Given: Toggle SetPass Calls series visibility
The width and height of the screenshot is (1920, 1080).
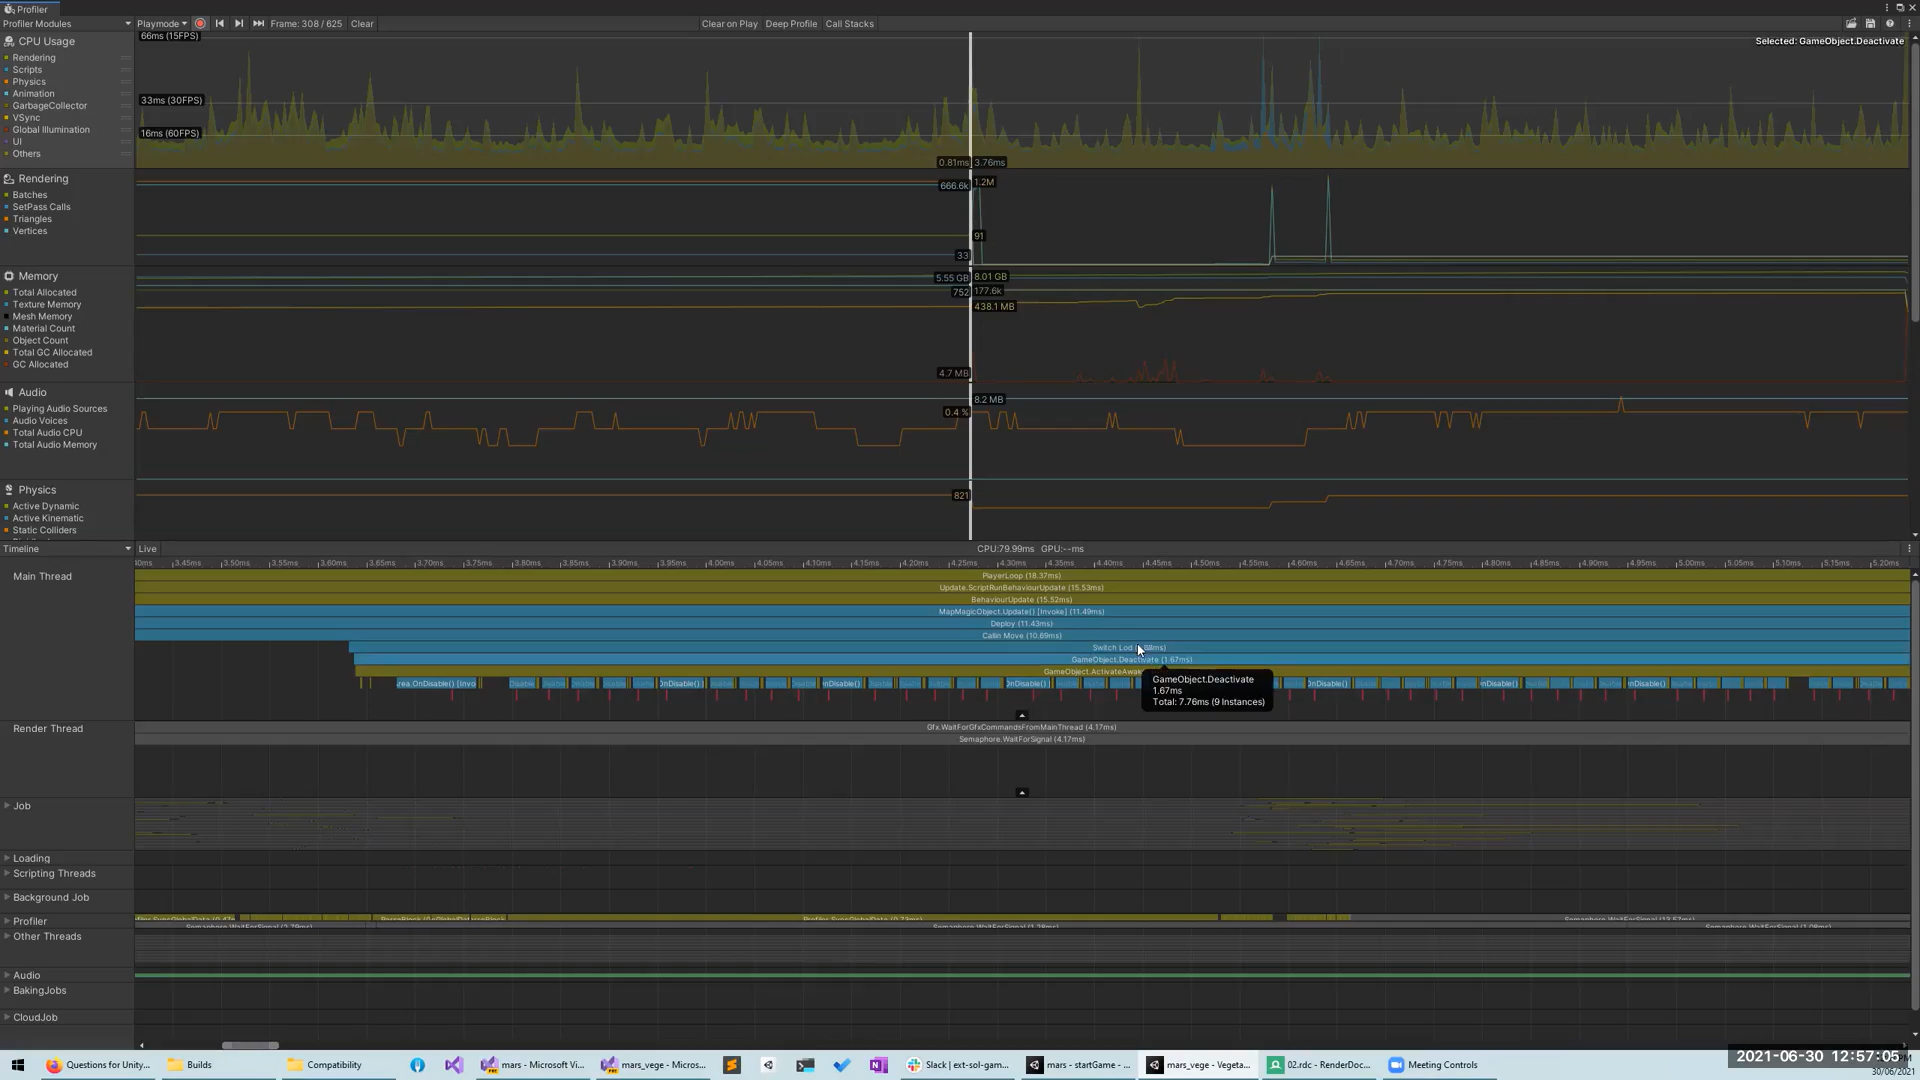Looking at the screenshot, I should (41, 207).
